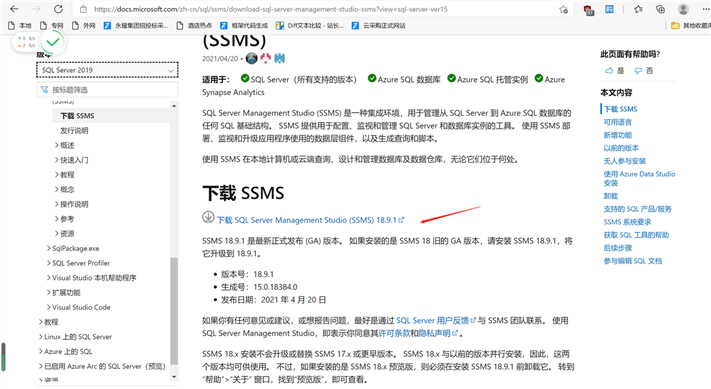Expand Azure 上的 SQL node
Image resolution: width=711 pixels, height=389 pixels.
tap(66, 351)
